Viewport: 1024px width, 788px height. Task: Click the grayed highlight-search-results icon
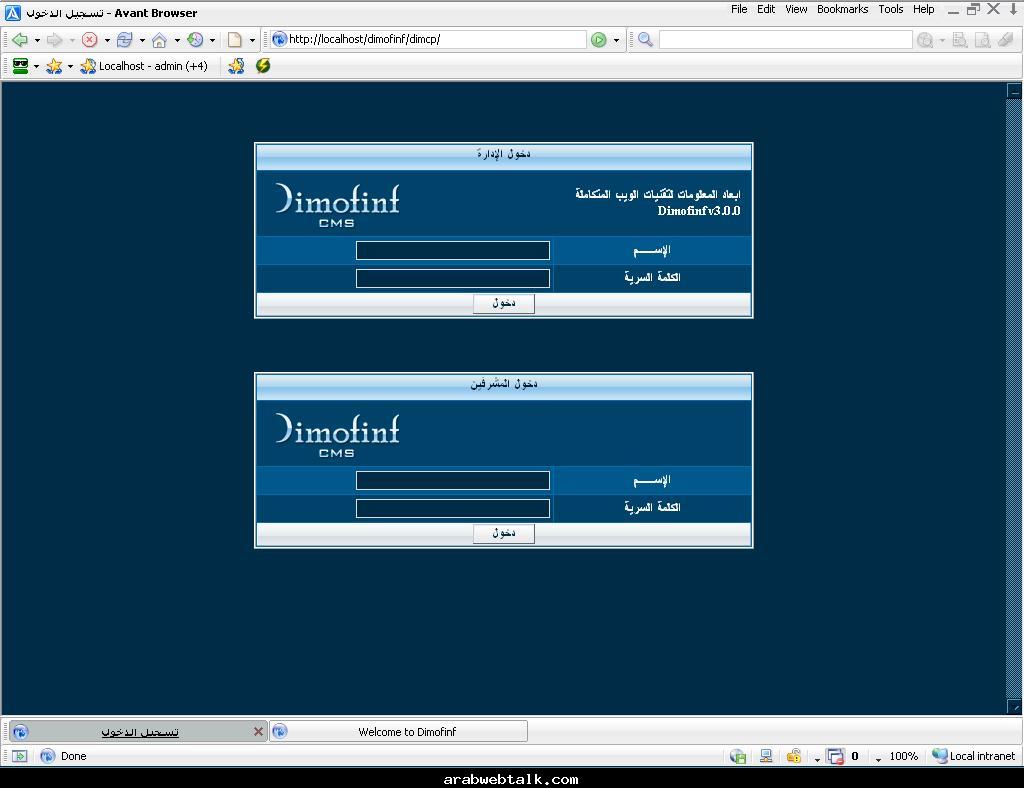(x=982, y=40)
